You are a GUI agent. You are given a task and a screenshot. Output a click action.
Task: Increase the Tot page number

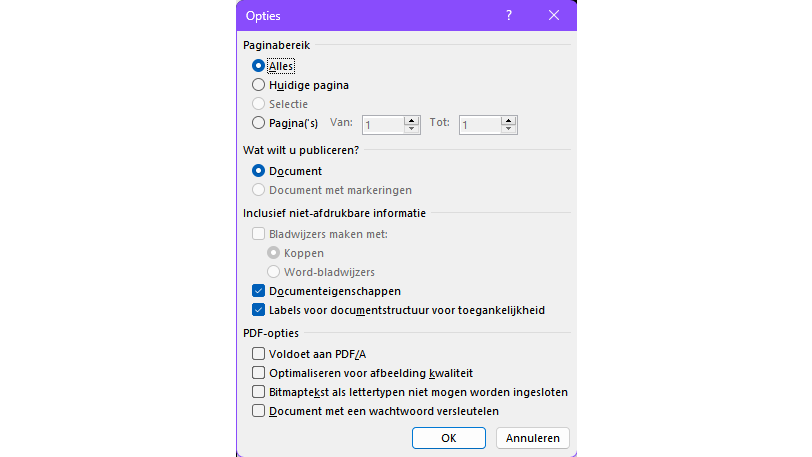click(509, 120)
